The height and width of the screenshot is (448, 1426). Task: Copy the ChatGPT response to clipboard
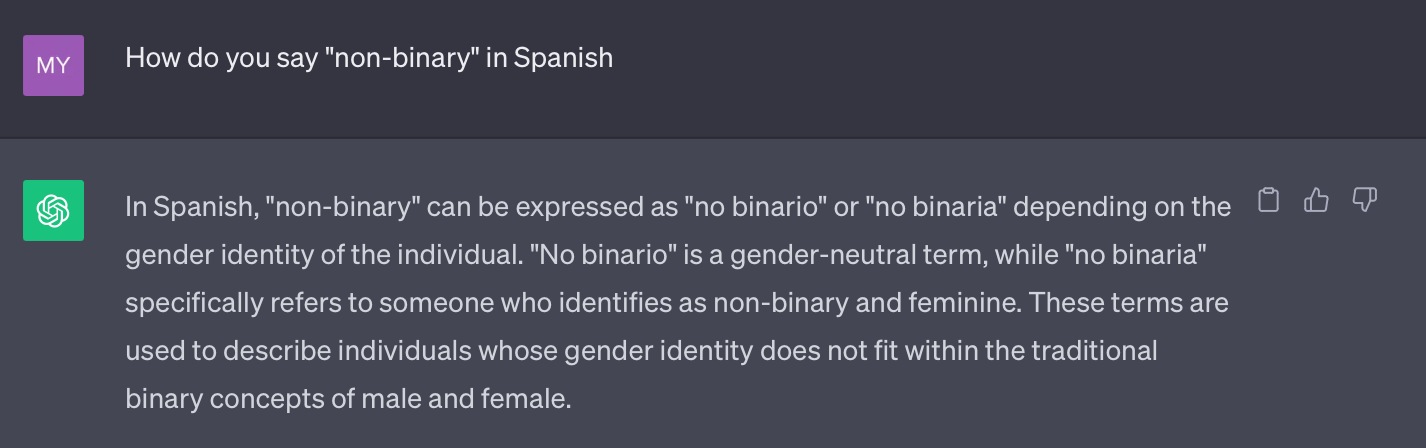click(x=1268, y=200)
